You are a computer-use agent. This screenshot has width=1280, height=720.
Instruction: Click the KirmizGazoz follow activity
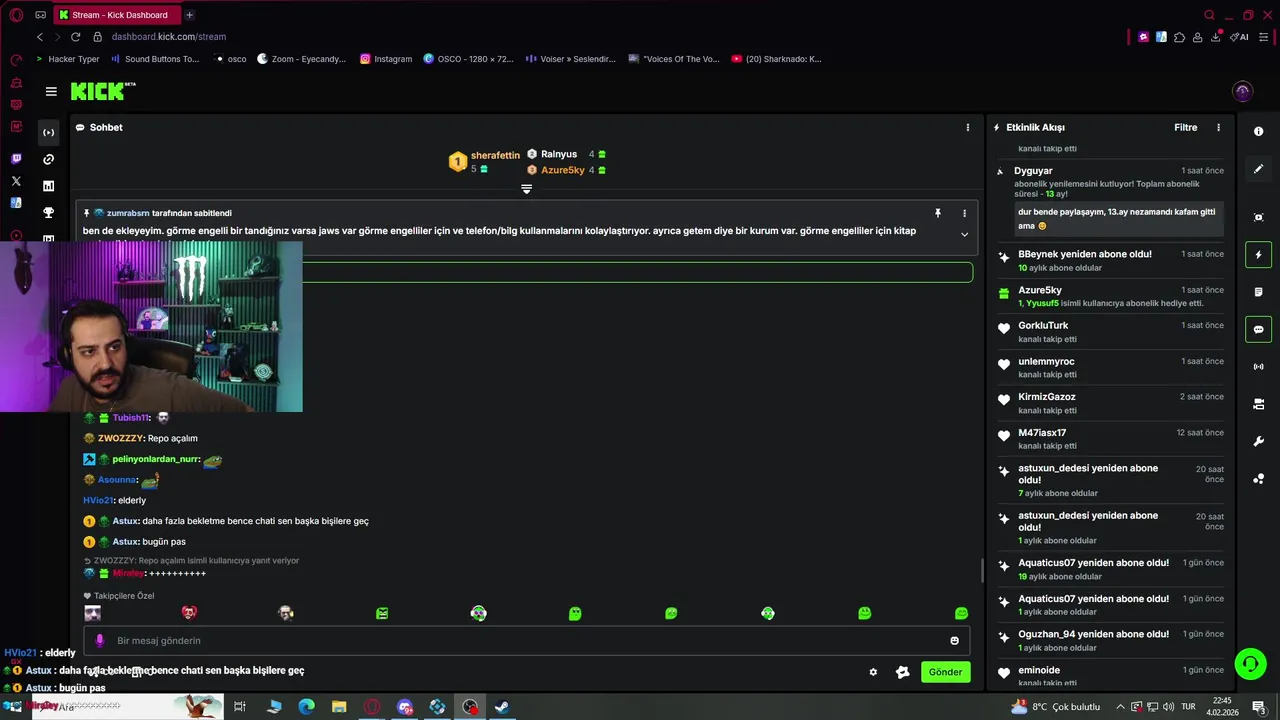pos(1110,403)
